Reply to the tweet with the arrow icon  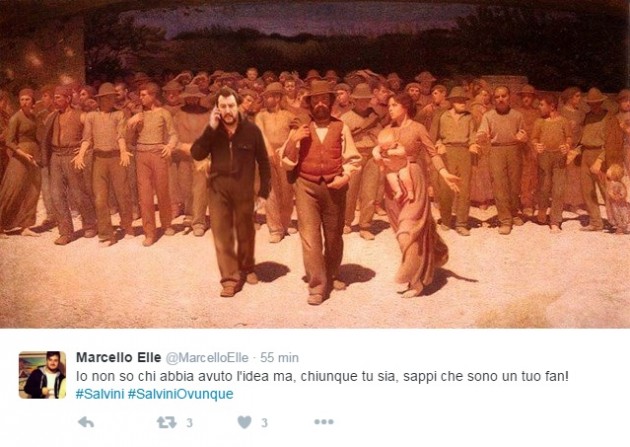point(86,422)
